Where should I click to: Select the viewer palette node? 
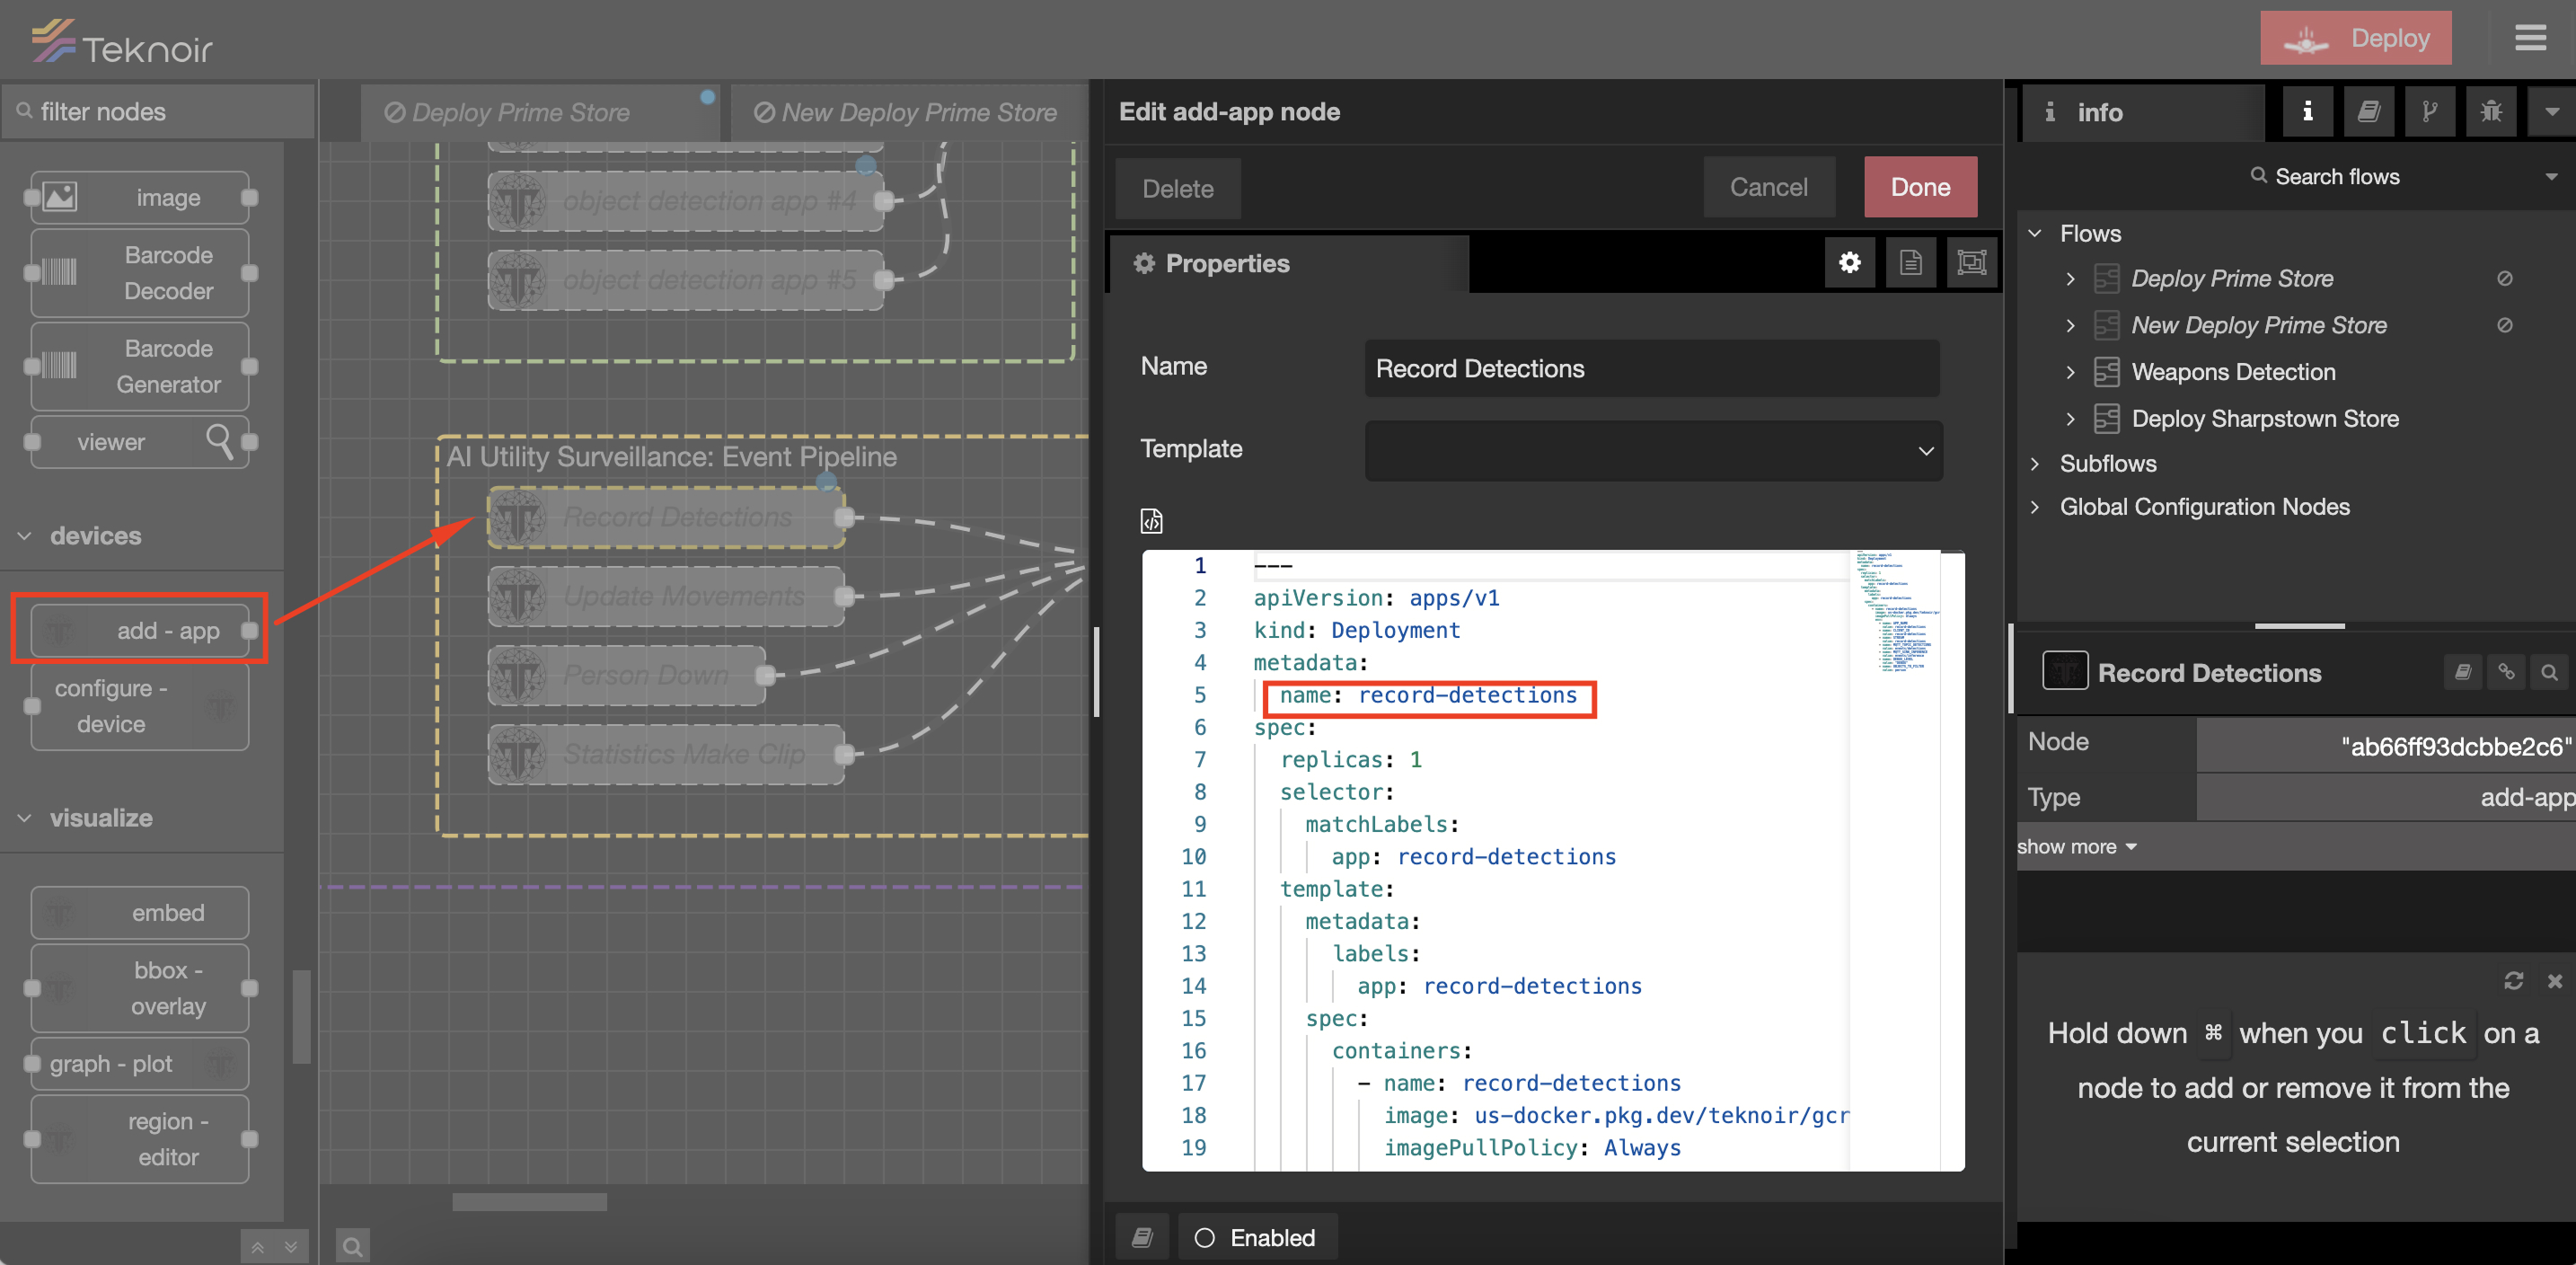[x=140, y=441]
